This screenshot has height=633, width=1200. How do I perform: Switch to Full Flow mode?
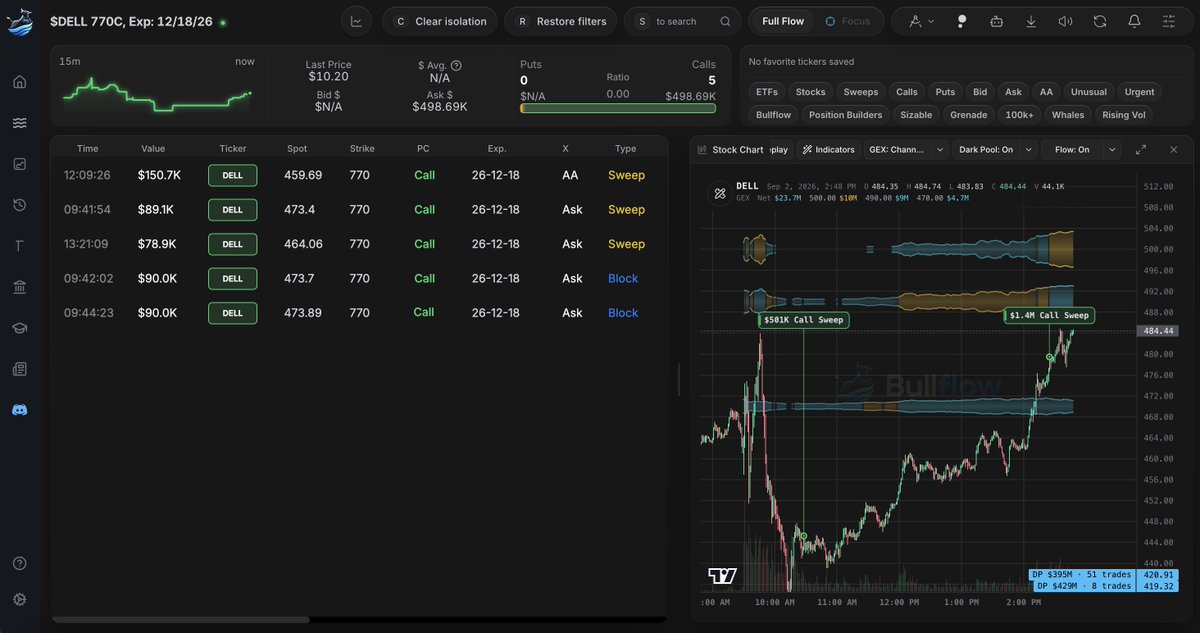click(x=783, y=21)
